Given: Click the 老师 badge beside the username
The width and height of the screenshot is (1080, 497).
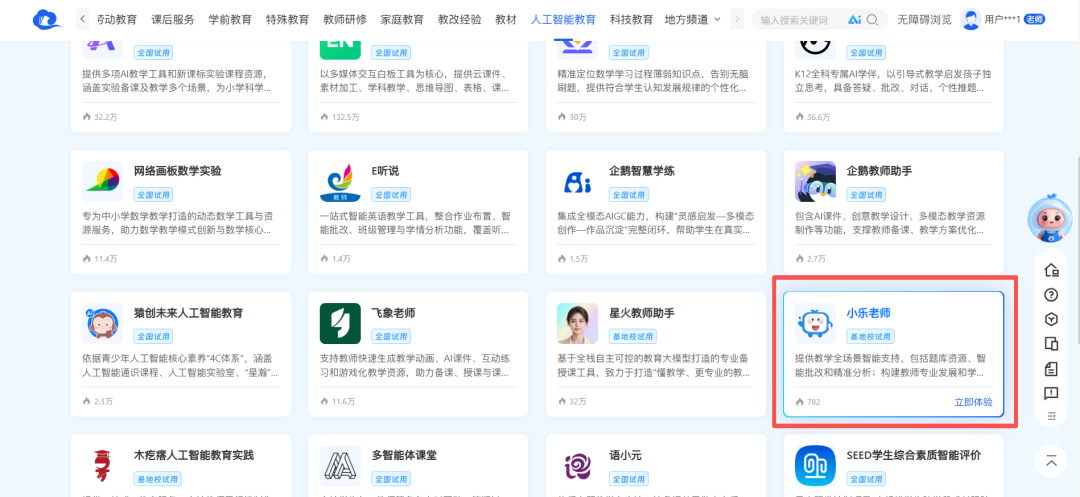Looking at the screenshot, I should [1035, 19].
